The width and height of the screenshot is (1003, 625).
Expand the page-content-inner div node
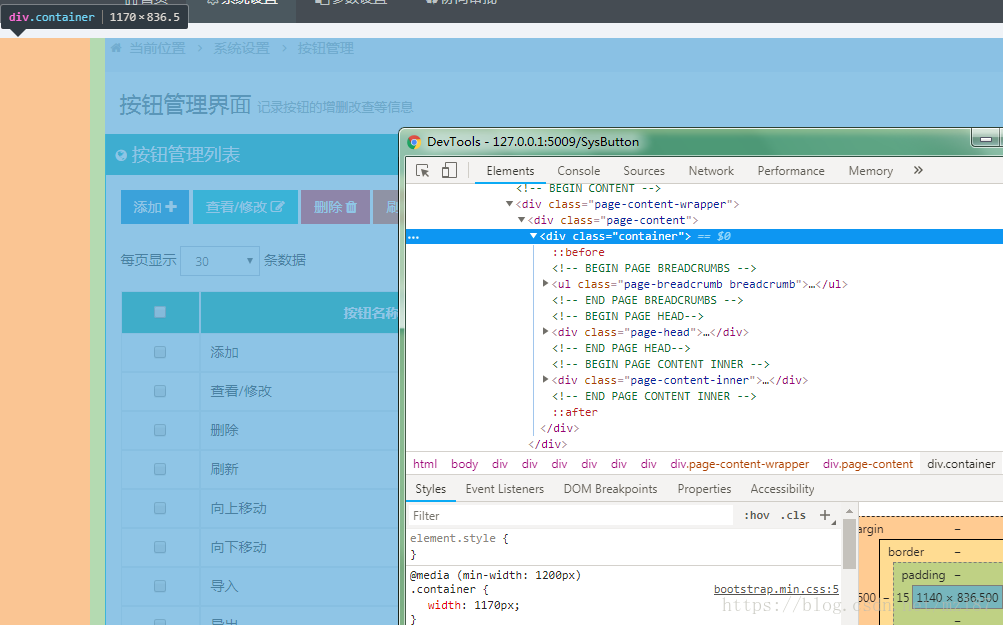point(546,379)
